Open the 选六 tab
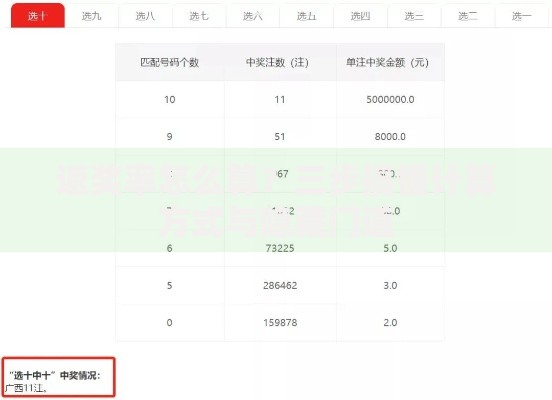This screenshot has width=552, height=400. pos(253,16)
